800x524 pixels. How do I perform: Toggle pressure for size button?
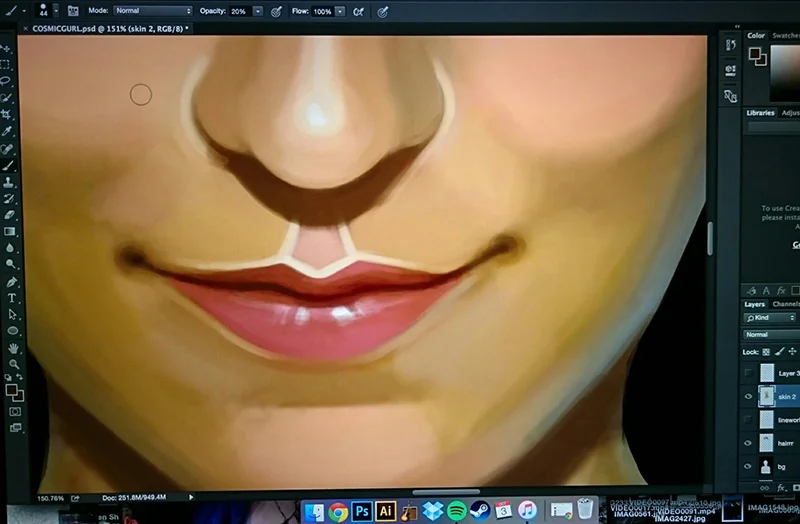pyautogui.click(x=383, y=12)
